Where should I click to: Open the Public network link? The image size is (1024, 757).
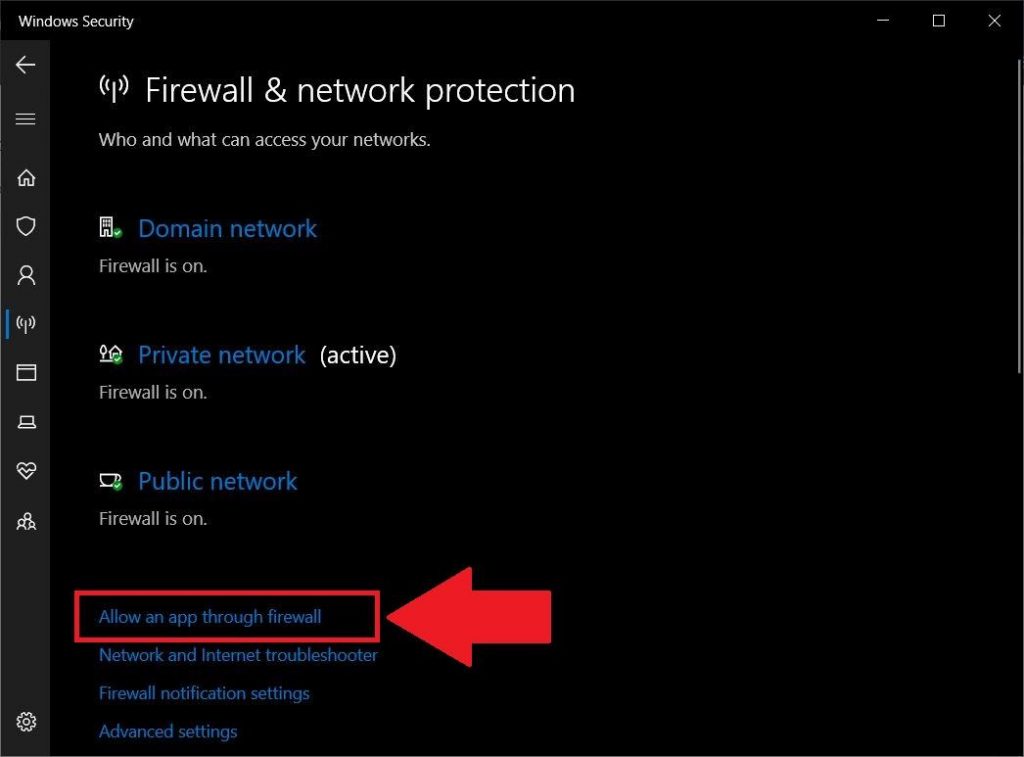(217, 481)
